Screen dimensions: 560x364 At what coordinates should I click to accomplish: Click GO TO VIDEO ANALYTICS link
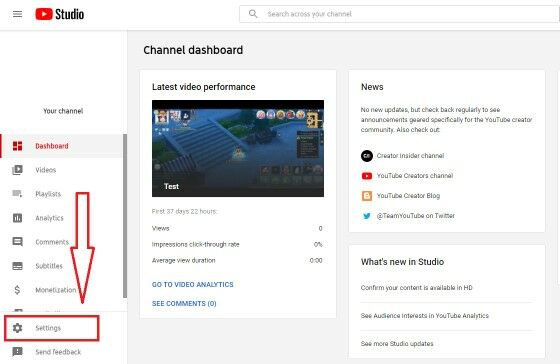click(192, 284)
